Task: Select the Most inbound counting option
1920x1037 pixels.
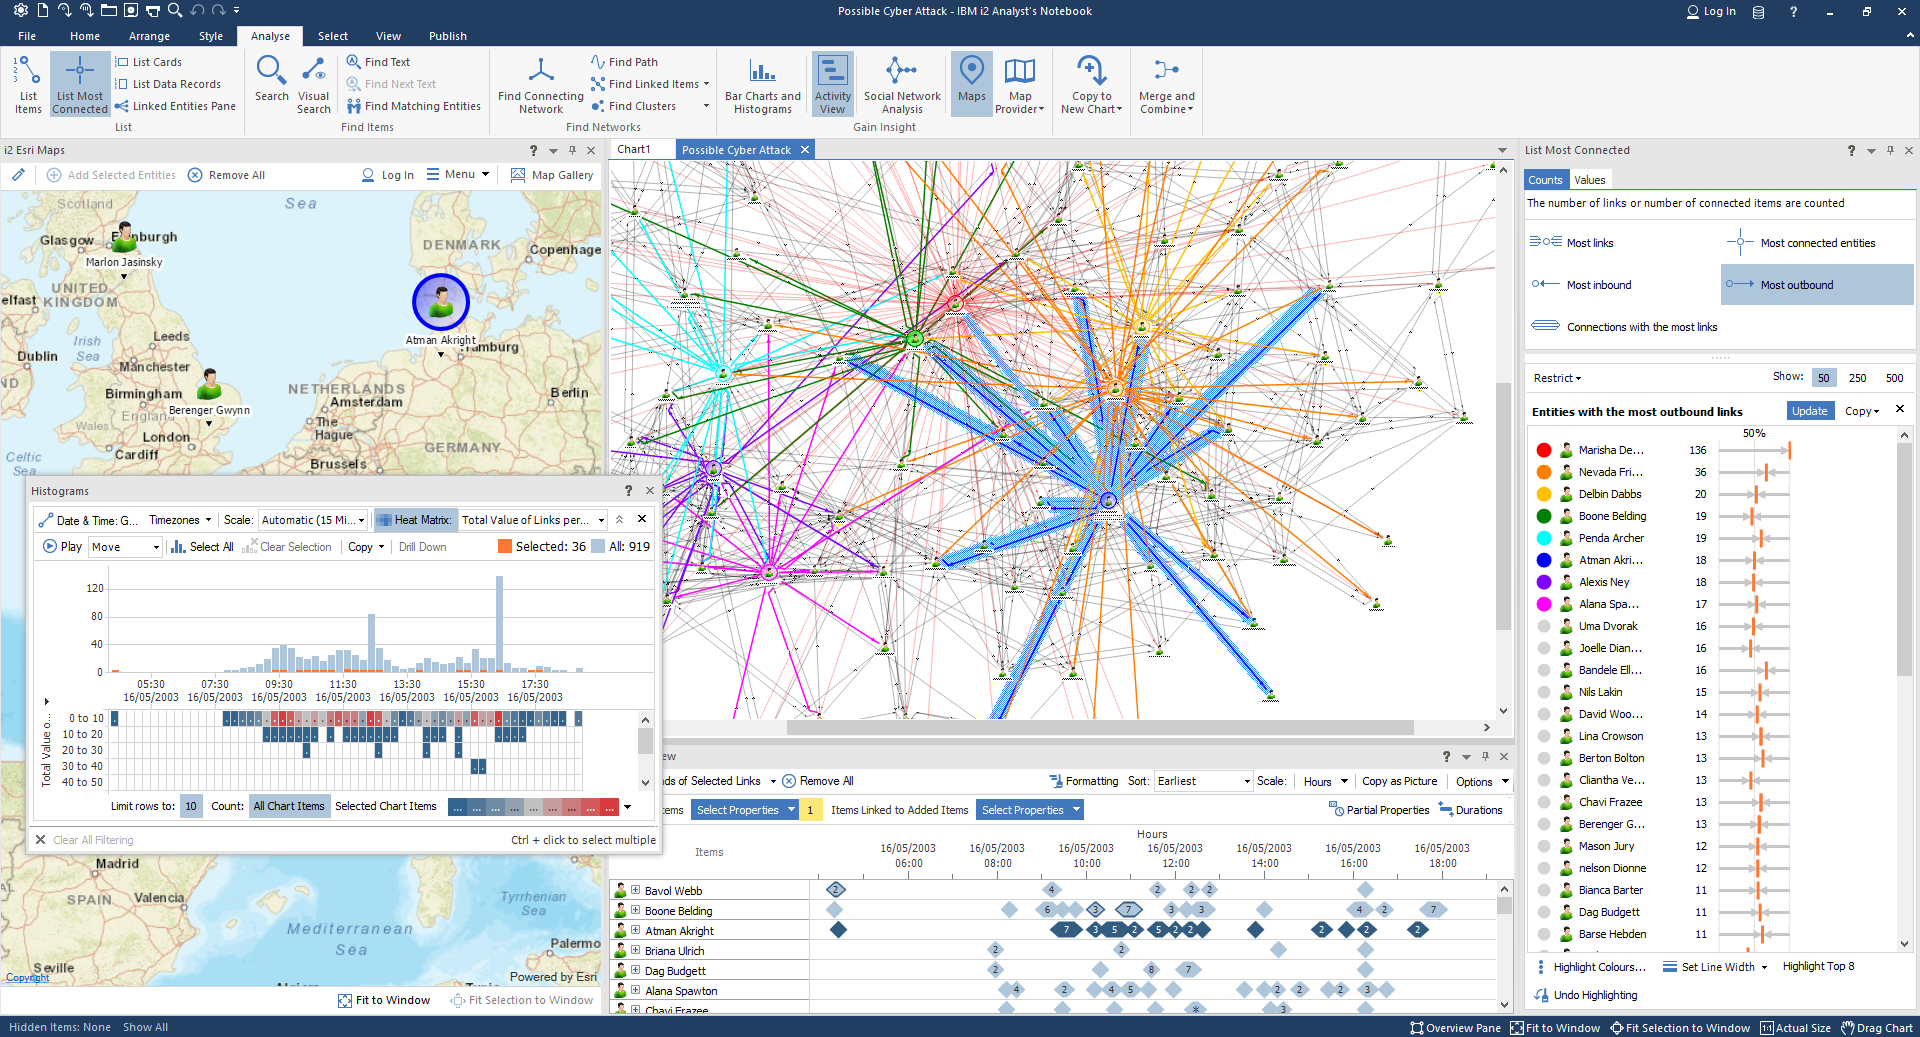Action: coord(1592,284)
